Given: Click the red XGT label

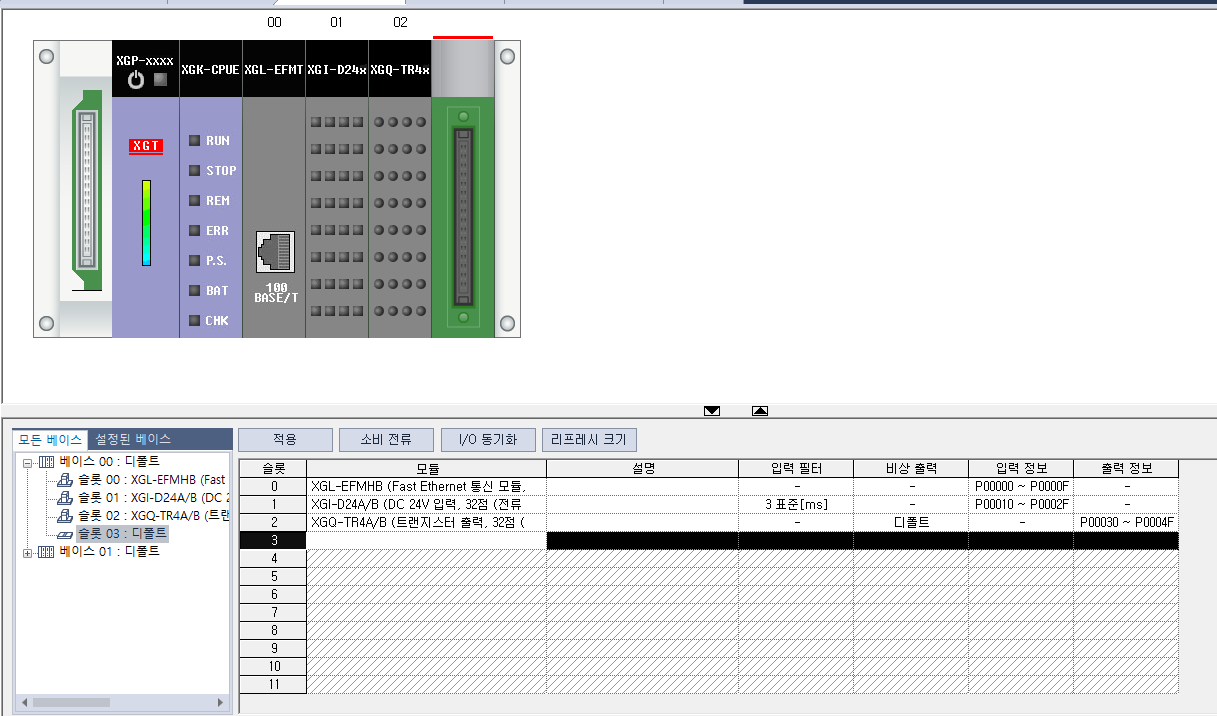Looking at the screenshot, I should pyautogui.click(x=146, y=146).
